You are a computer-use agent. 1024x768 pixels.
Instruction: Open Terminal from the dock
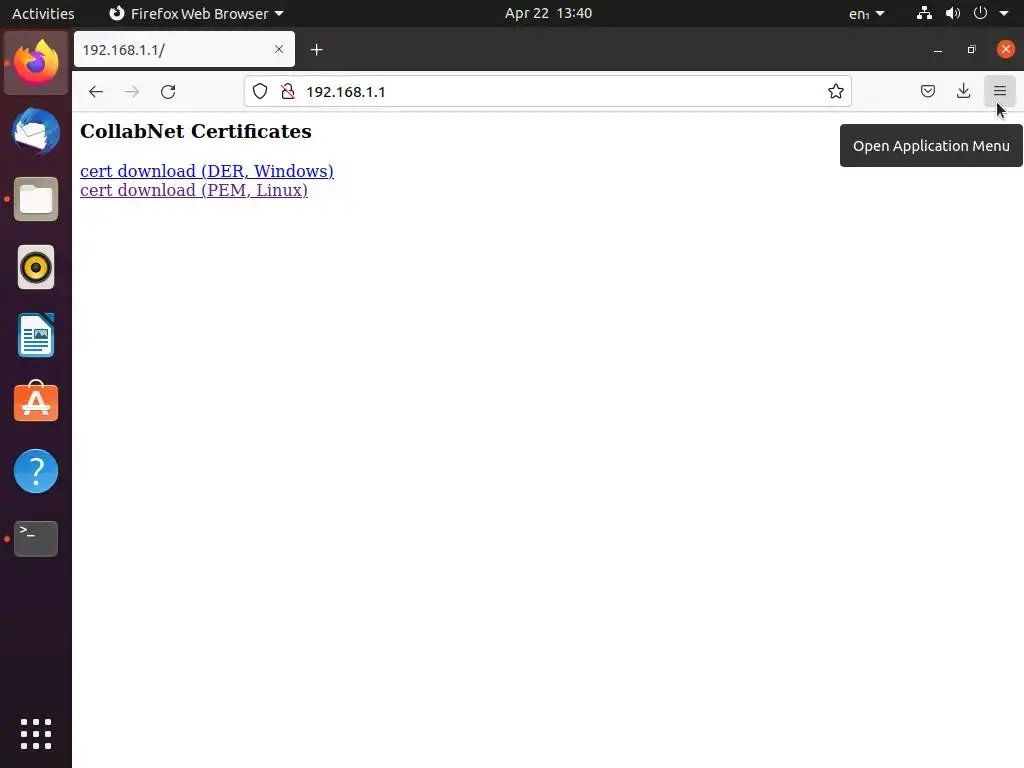pyautogui.click(x=36, y=539)
